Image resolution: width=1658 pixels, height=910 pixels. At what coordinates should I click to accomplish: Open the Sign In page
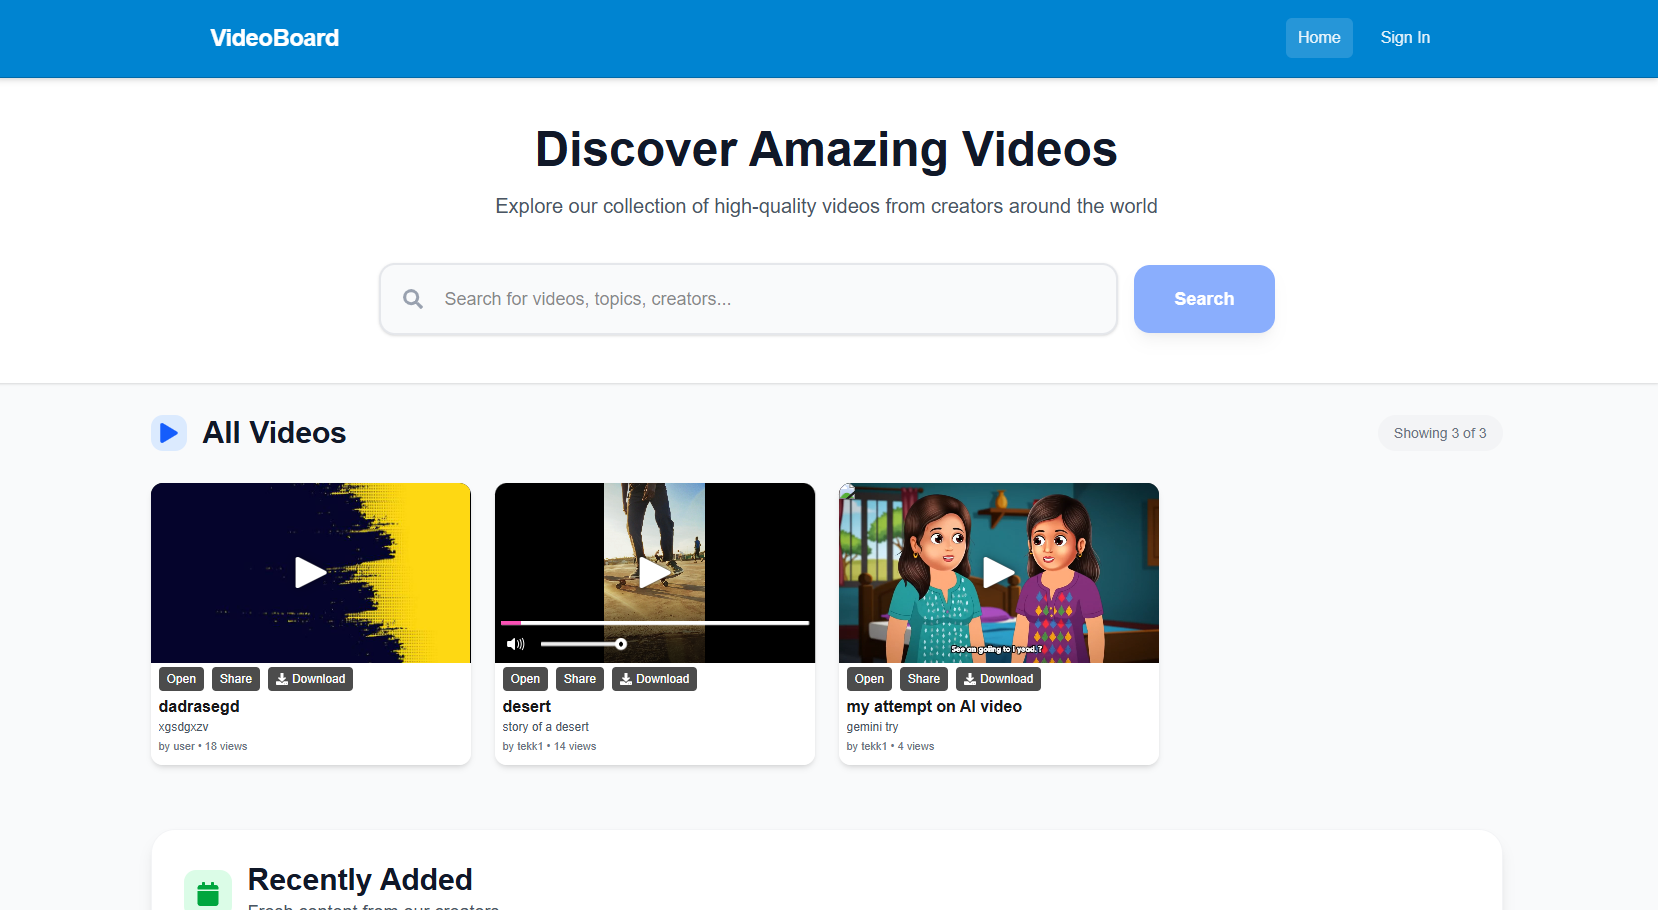pyautogui.click(x=1404, y=38)
